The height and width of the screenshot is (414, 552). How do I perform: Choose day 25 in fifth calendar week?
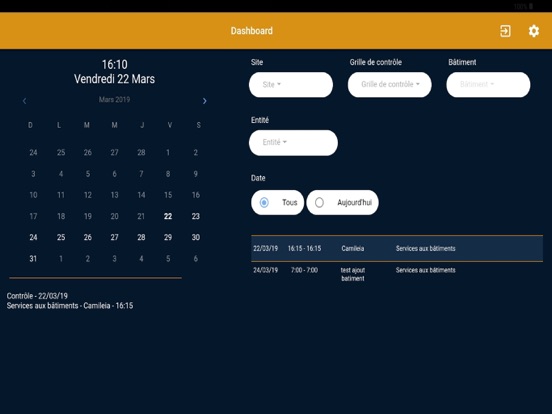pyautogui.click(x=61, y=237)
